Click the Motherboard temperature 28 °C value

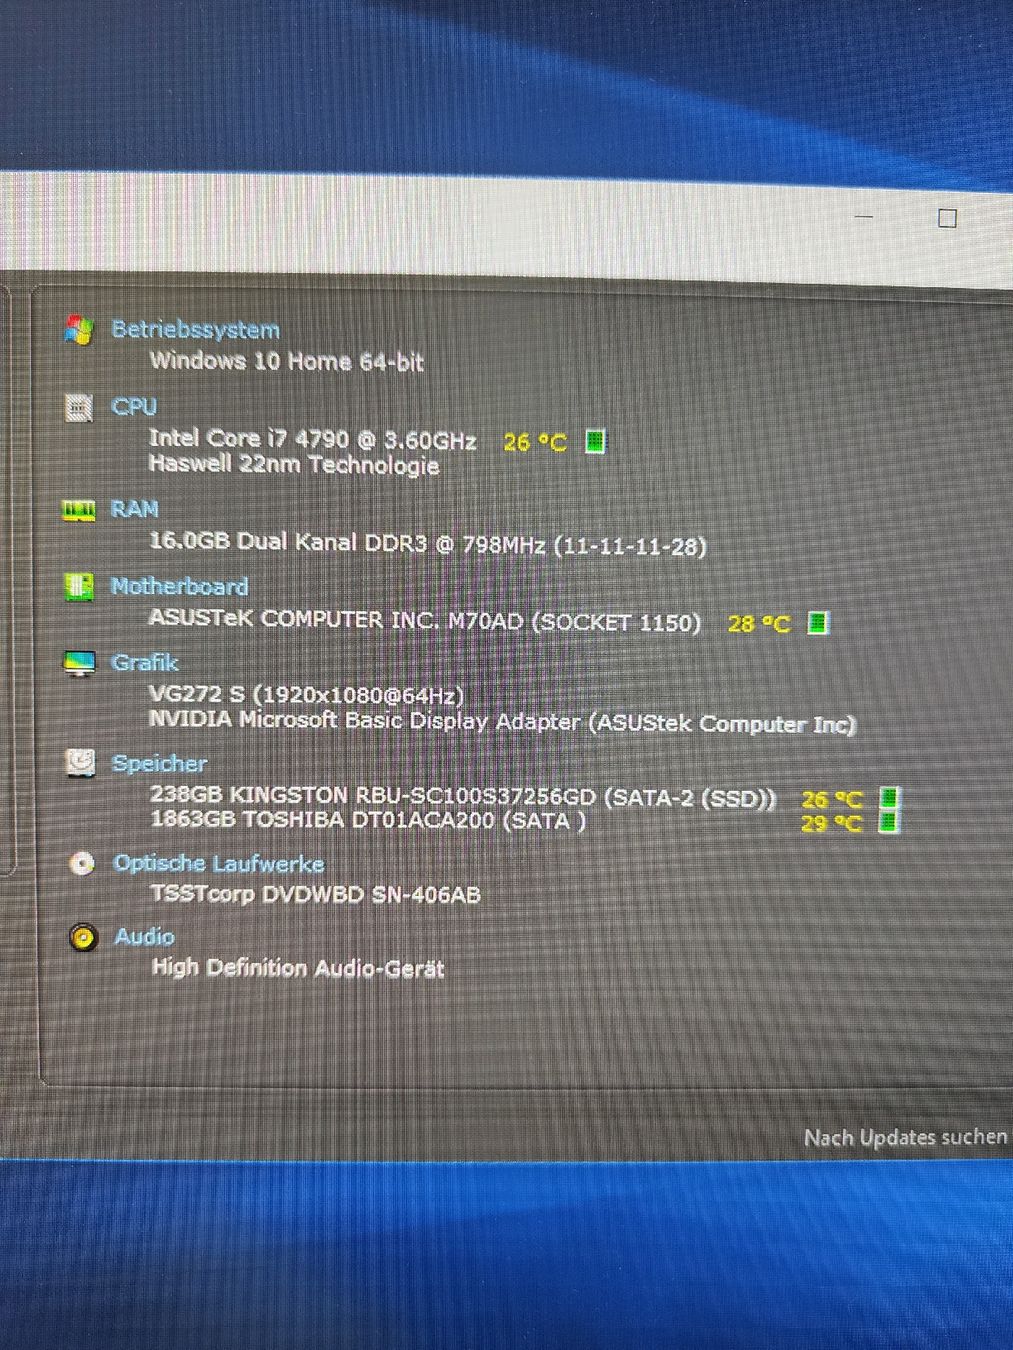tap(759, 624)
